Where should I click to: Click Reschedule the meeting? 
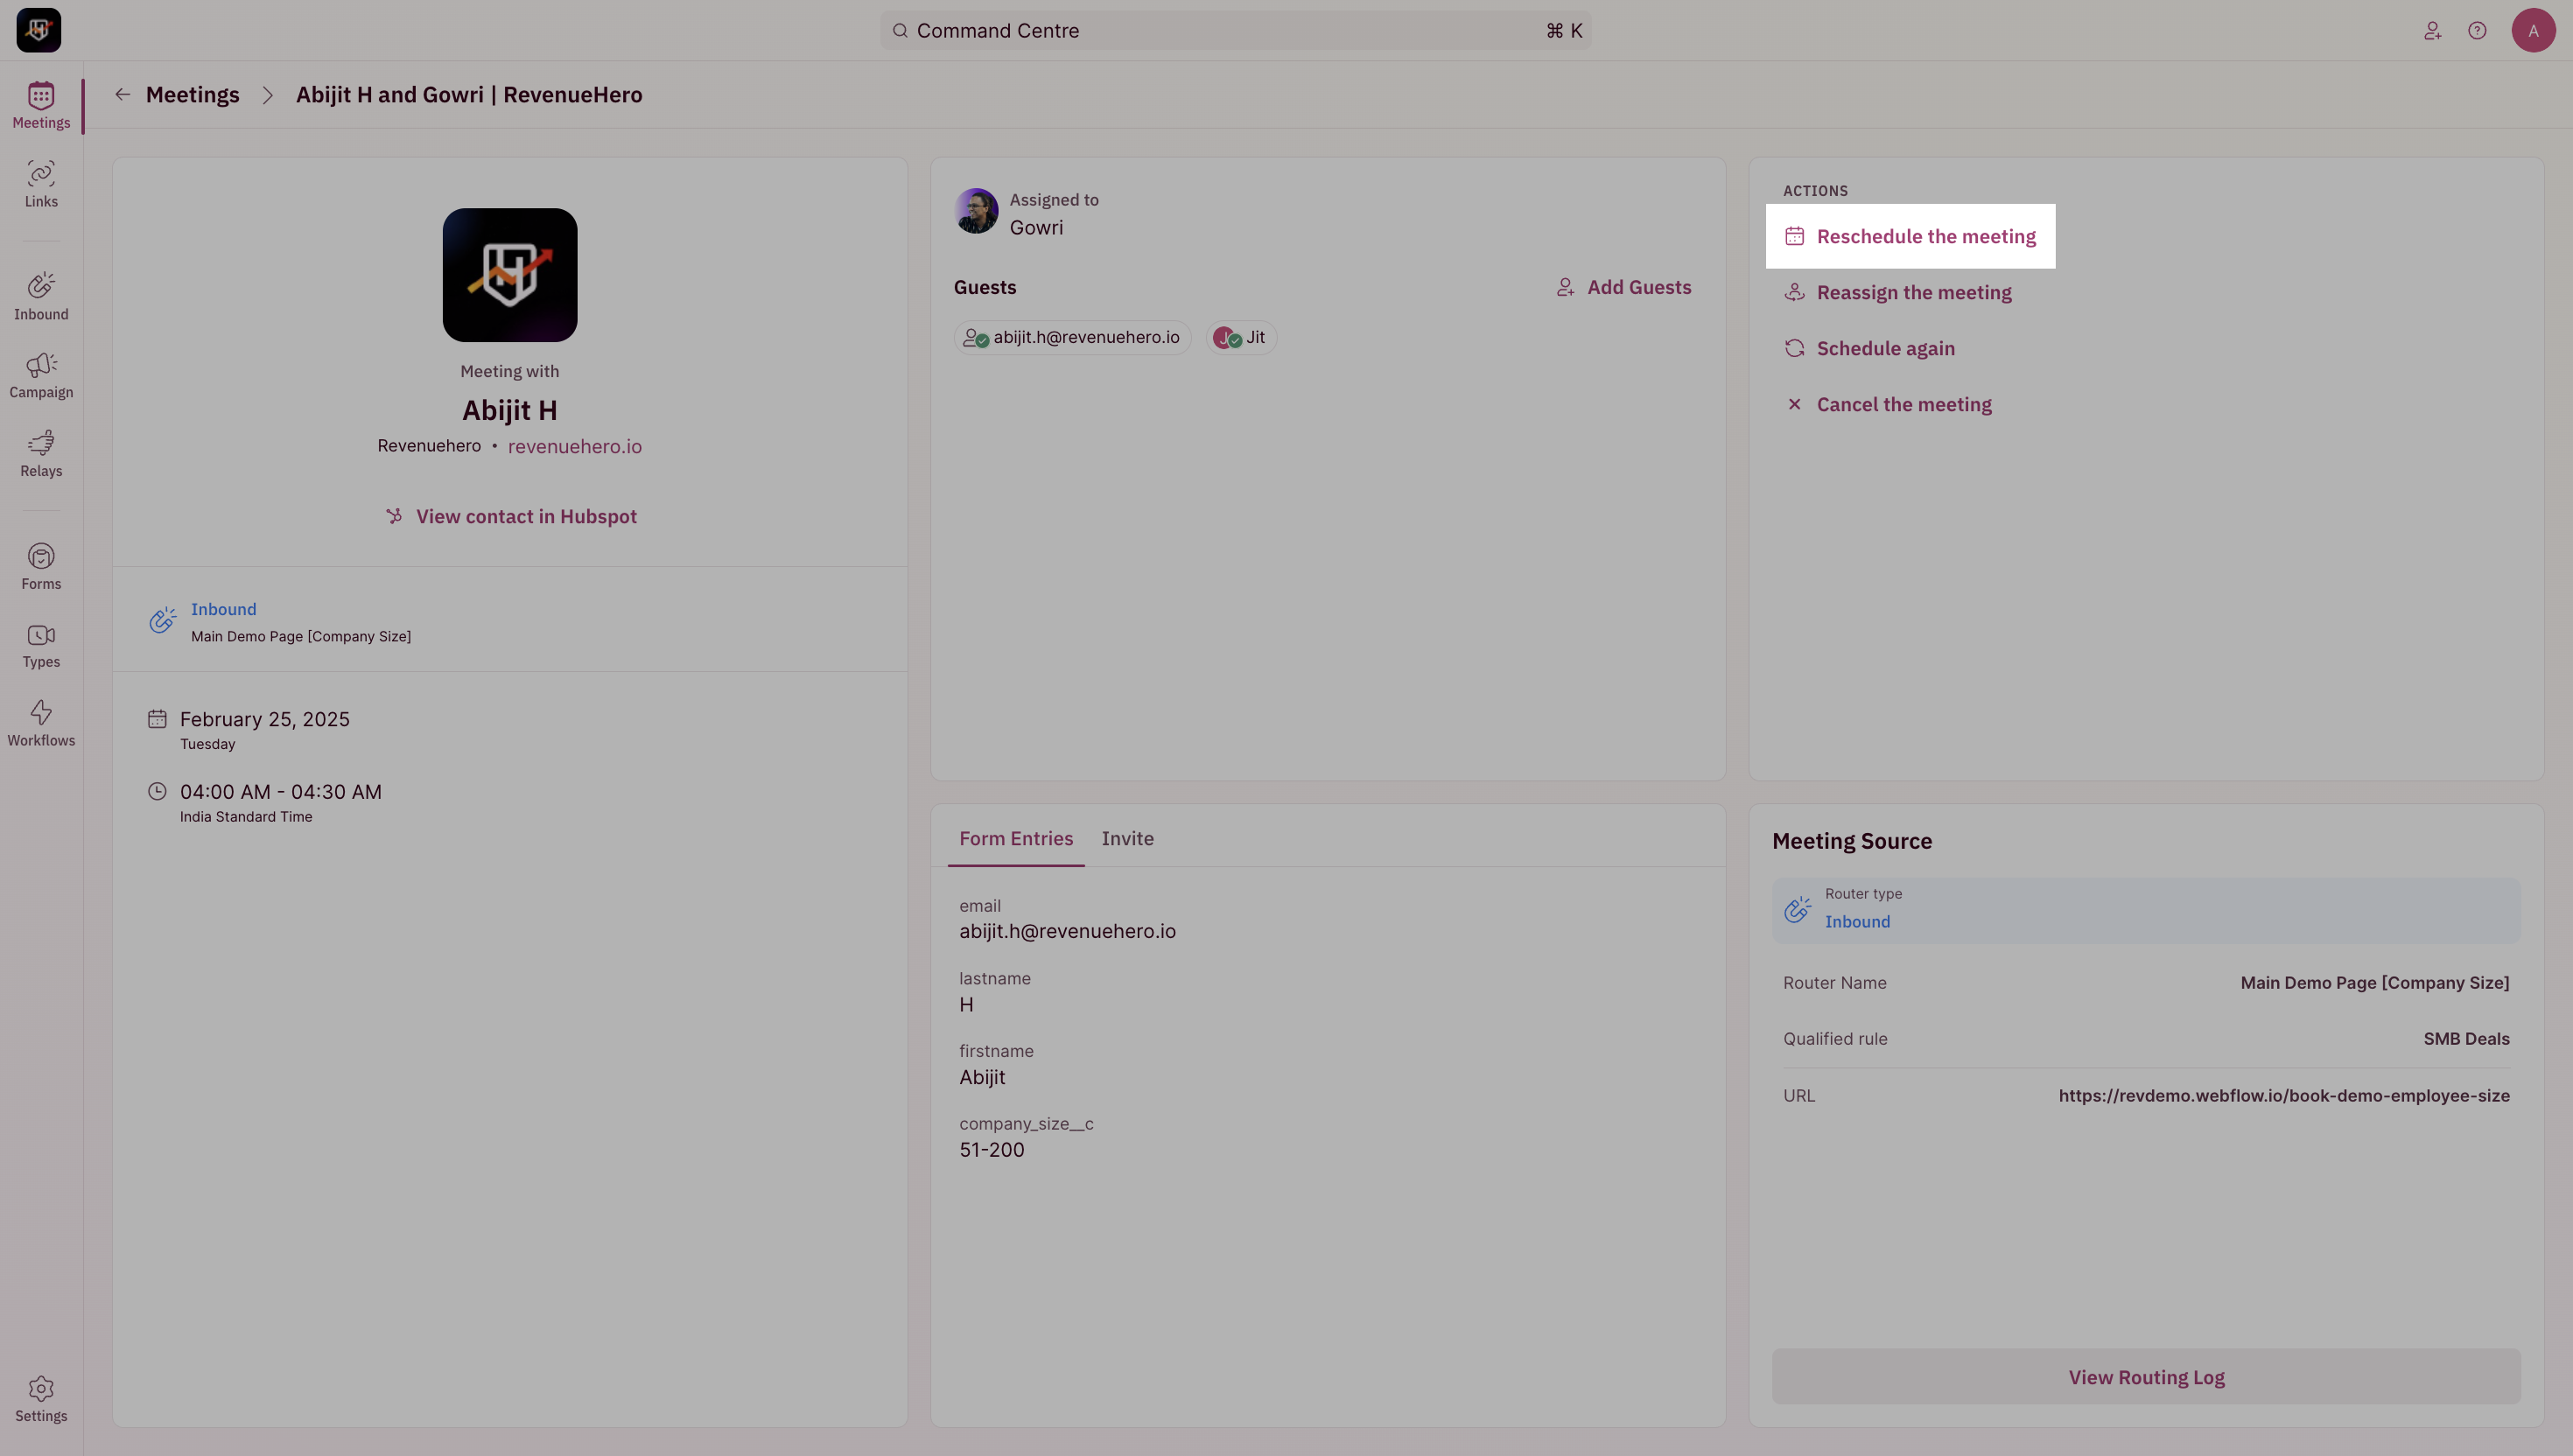point(1925,237)
